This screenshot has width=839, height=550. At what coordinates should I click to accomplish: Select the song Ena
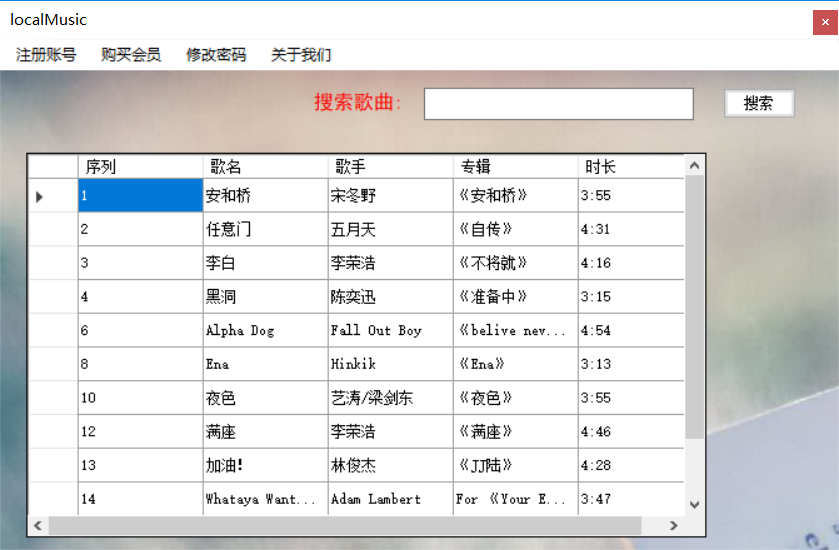coord(266,364)
